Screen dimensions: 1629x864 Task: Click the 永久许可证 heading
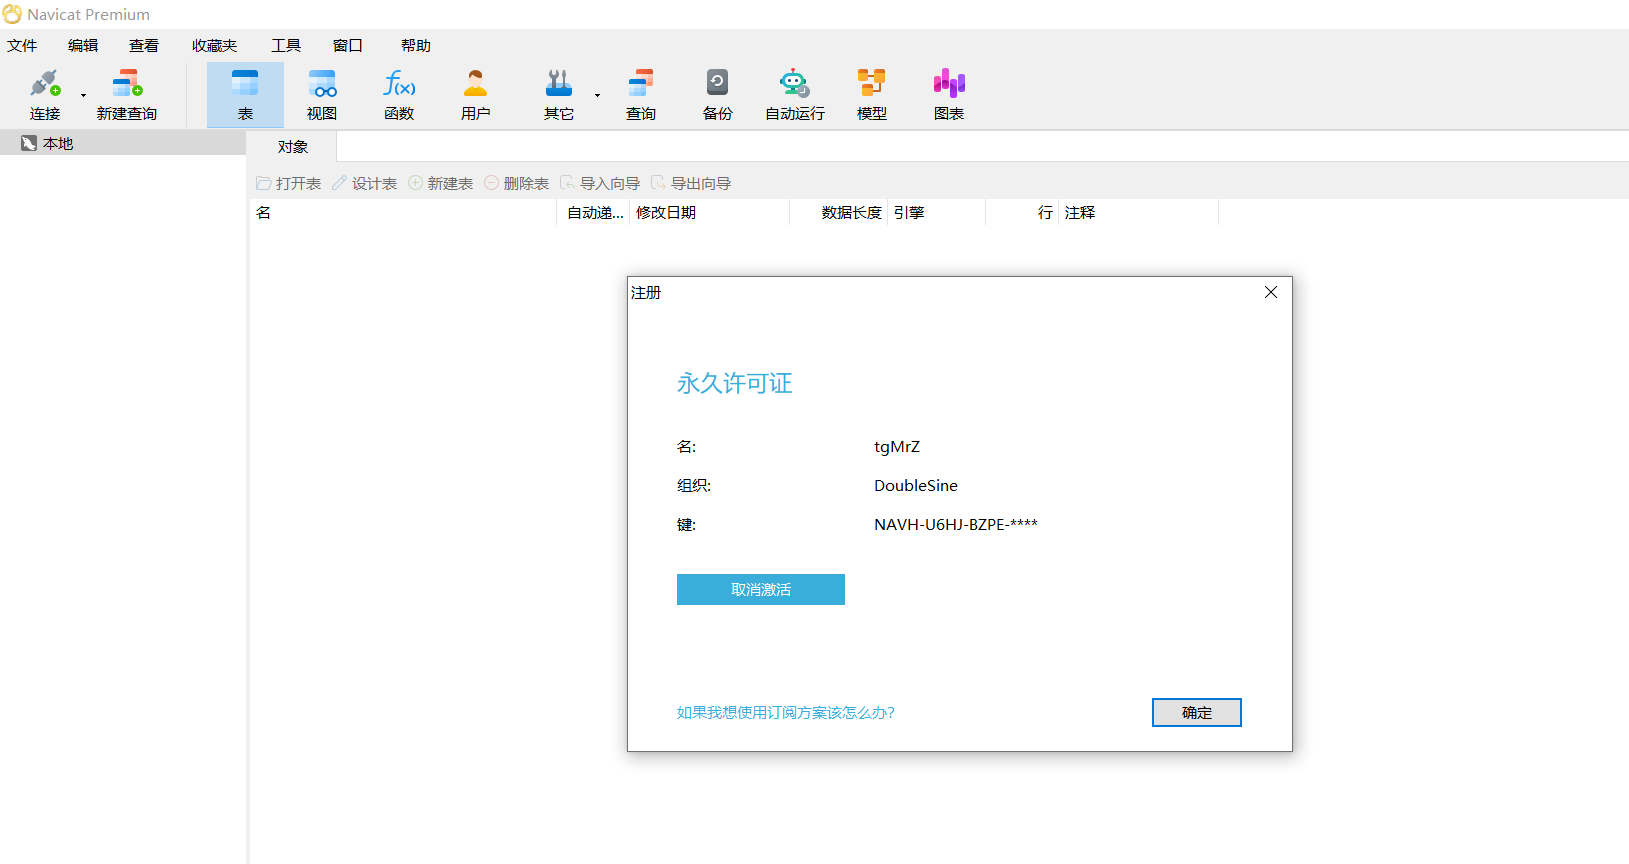point(735,383)
